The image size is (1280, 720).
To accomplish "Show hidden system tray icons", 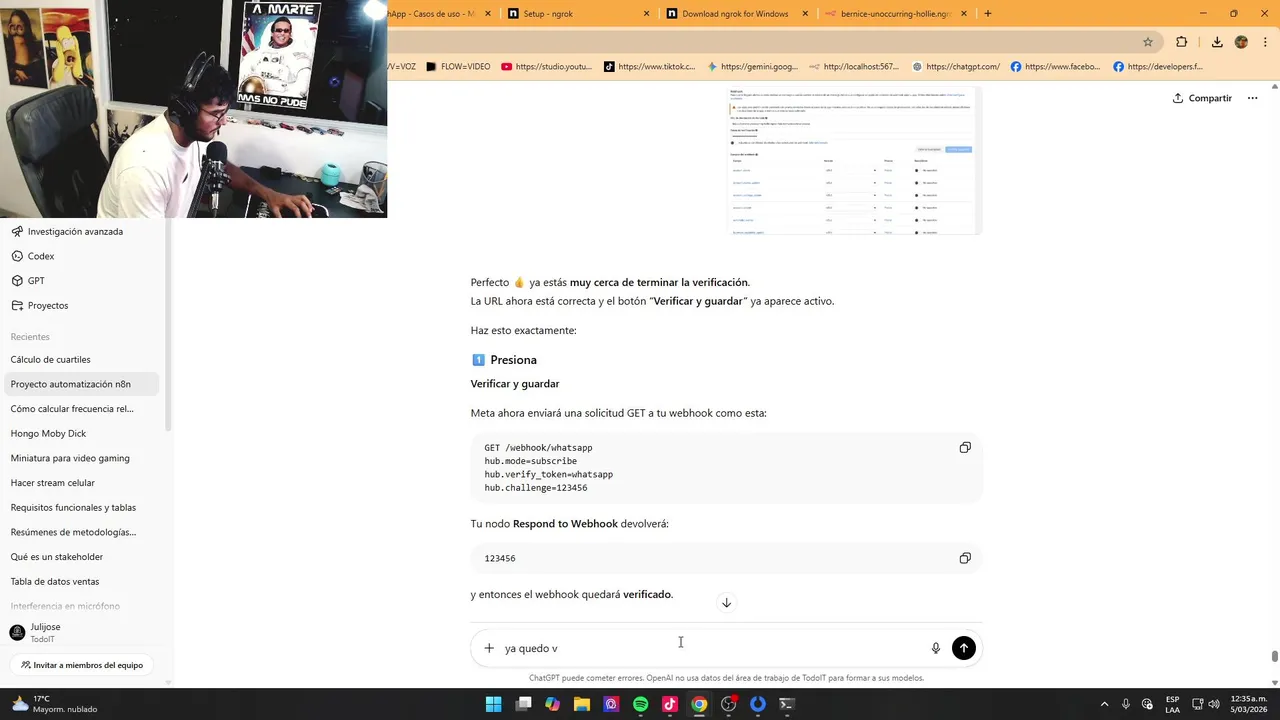I will (x=1104, y=704).
